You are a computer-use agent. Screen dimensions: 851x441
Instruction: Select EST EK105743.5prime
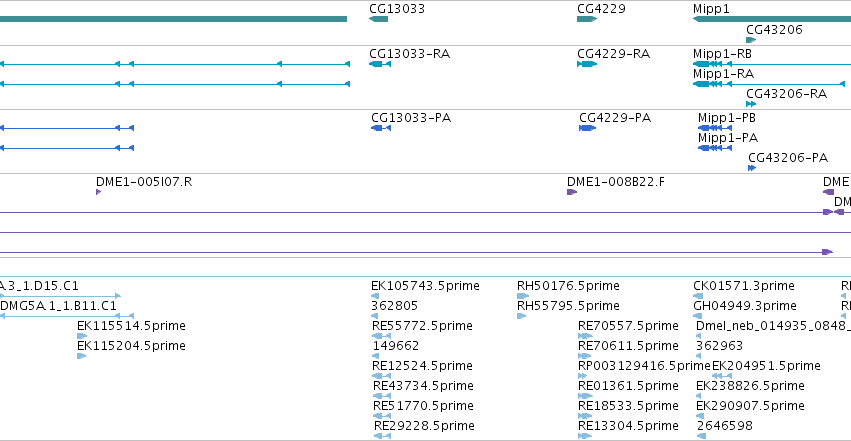point(425,286)
